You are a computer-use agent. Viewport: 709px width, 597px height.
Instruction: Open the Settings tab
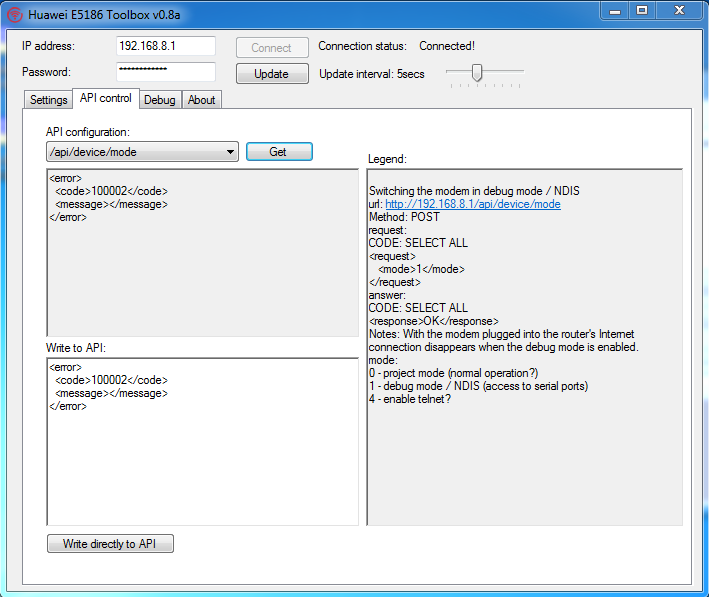(48, 100)
